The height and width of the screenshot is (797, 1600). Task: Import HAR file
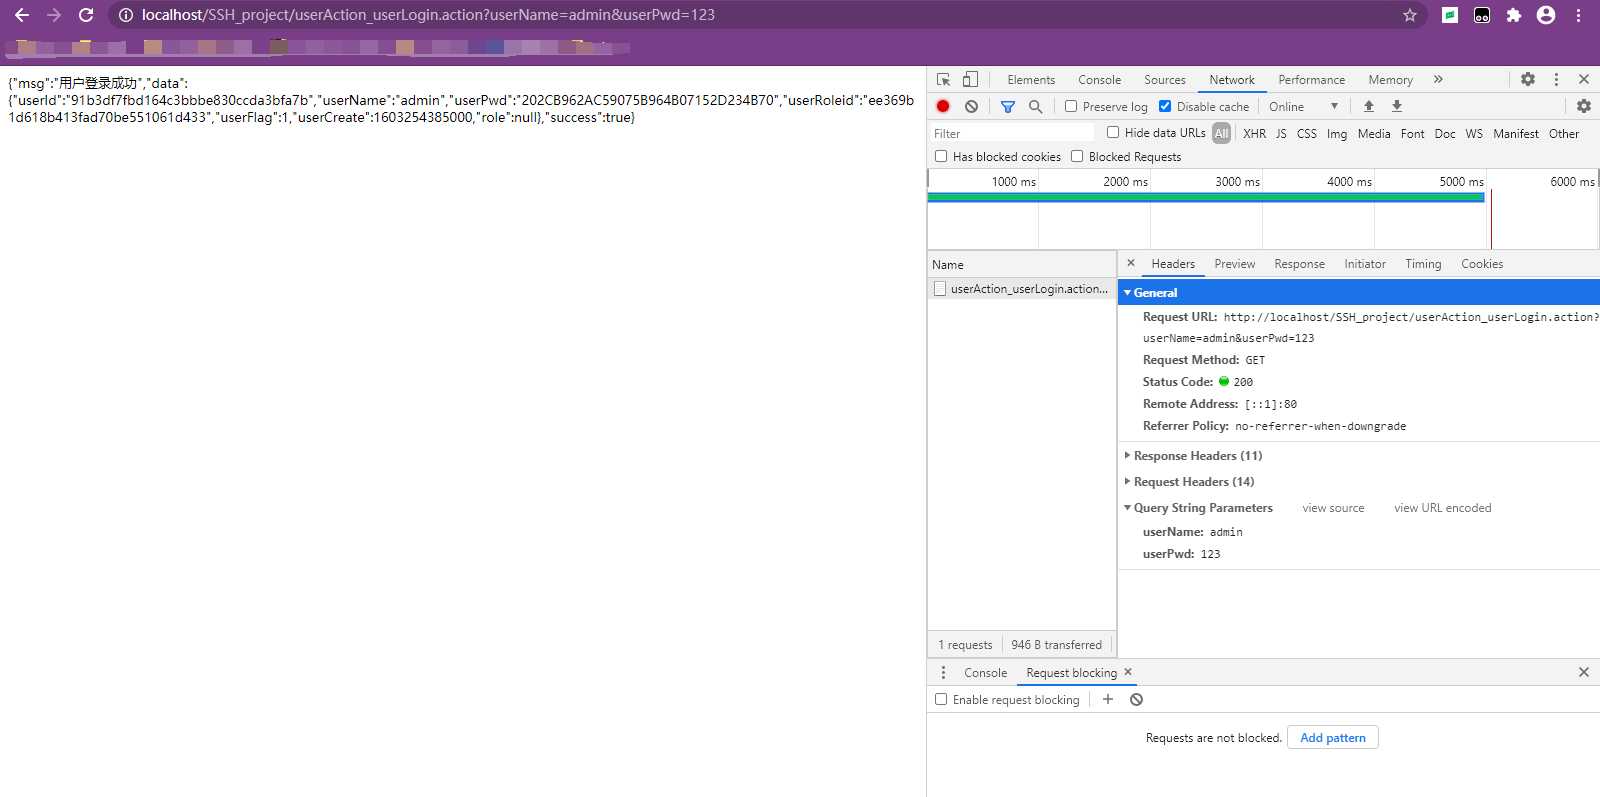(1369, 106)
